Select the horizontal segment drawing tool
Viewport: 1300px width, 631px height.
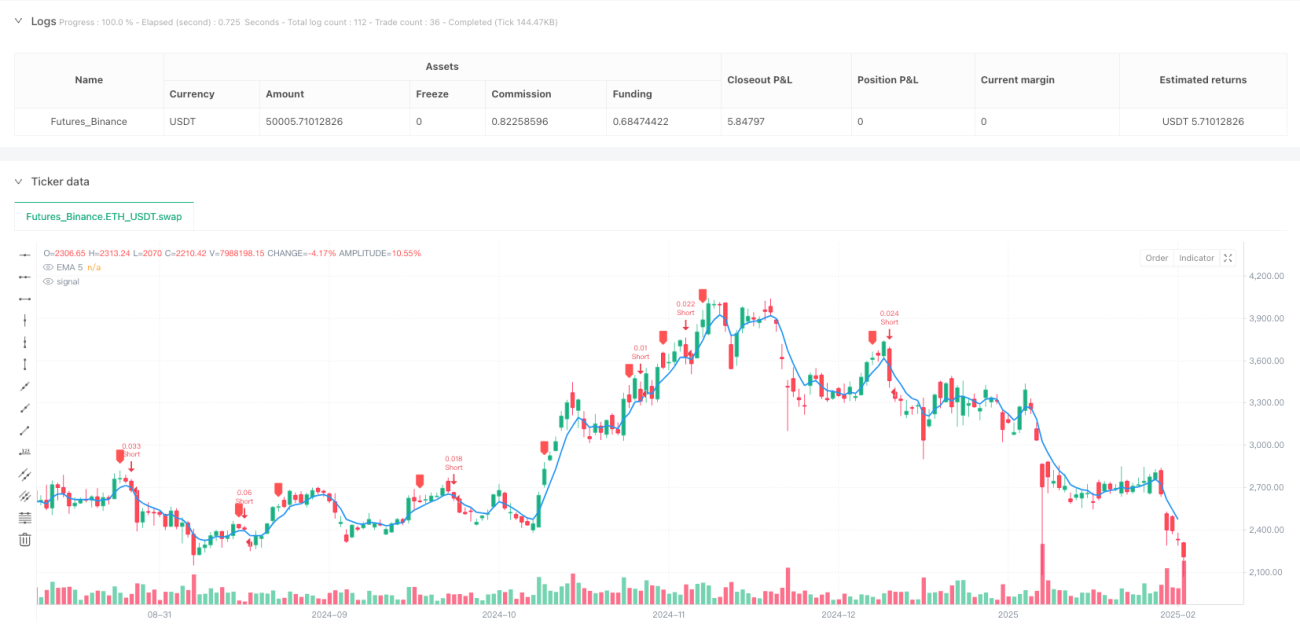click(x=25, y=299)
